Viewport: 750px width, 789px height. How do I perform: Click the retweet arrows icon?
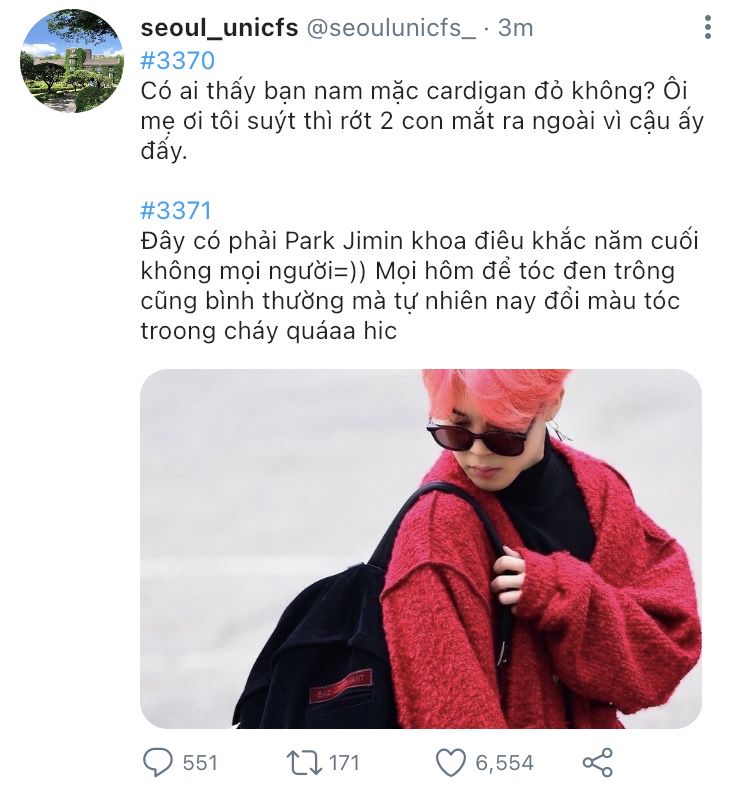pos(304,762)
